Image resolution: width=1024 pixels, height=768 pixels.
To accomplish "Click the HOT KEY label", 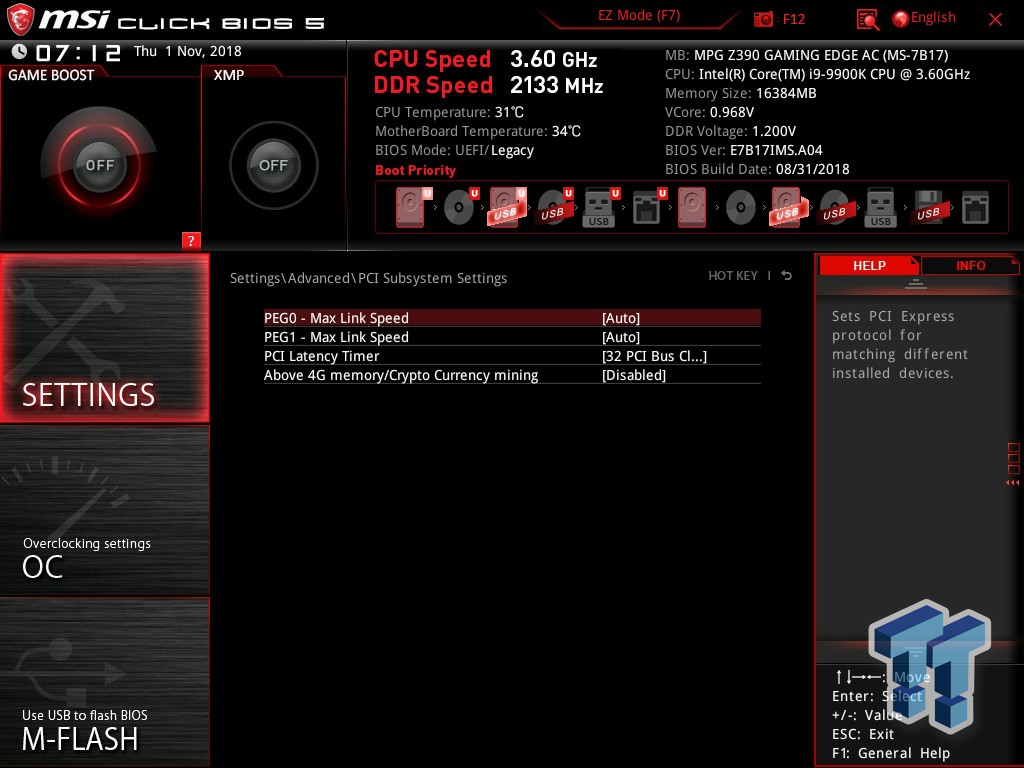I will [x=733, y=276].
